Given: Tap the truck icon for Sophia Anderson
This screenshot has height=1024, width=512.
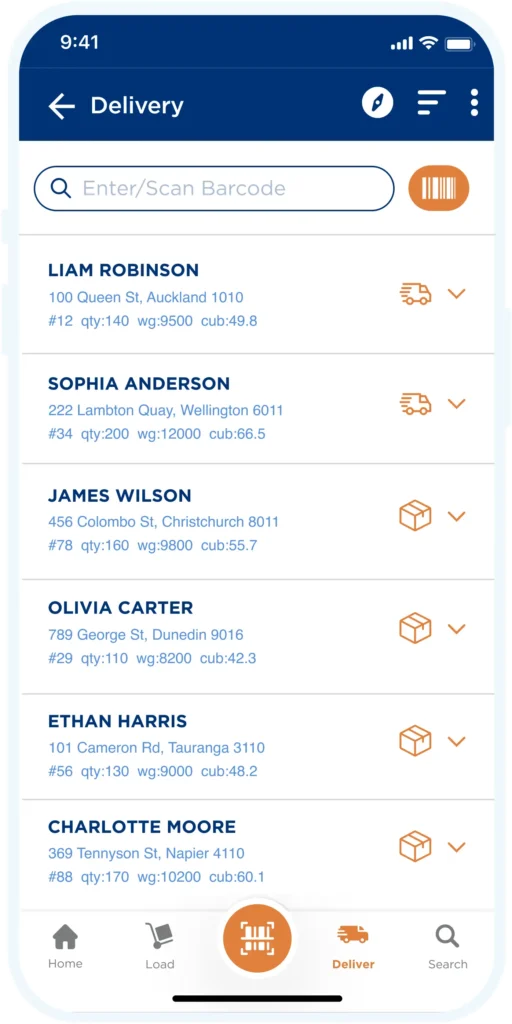Looking at the screenshot, I should [x=415, y=404].
